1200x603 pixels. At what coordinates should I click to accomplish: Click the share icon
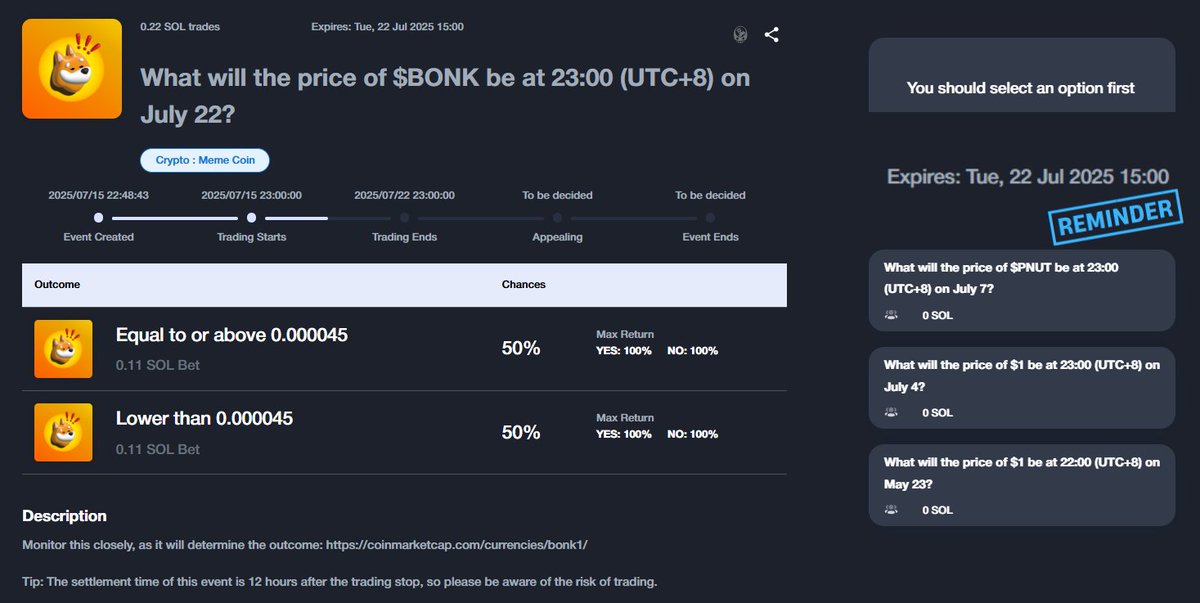[x=771, y=35]
